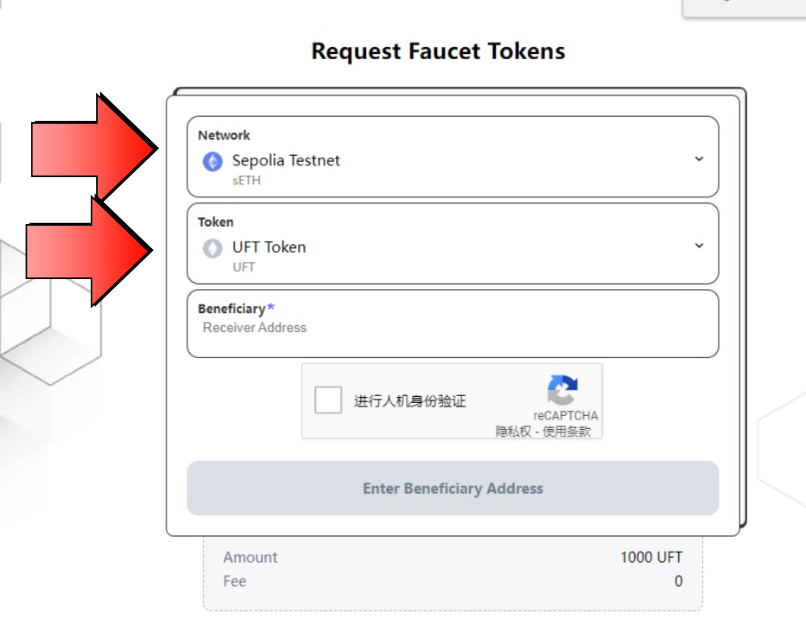Open the reCAPTCHA 隐私权 privacy link

(510, 432)
